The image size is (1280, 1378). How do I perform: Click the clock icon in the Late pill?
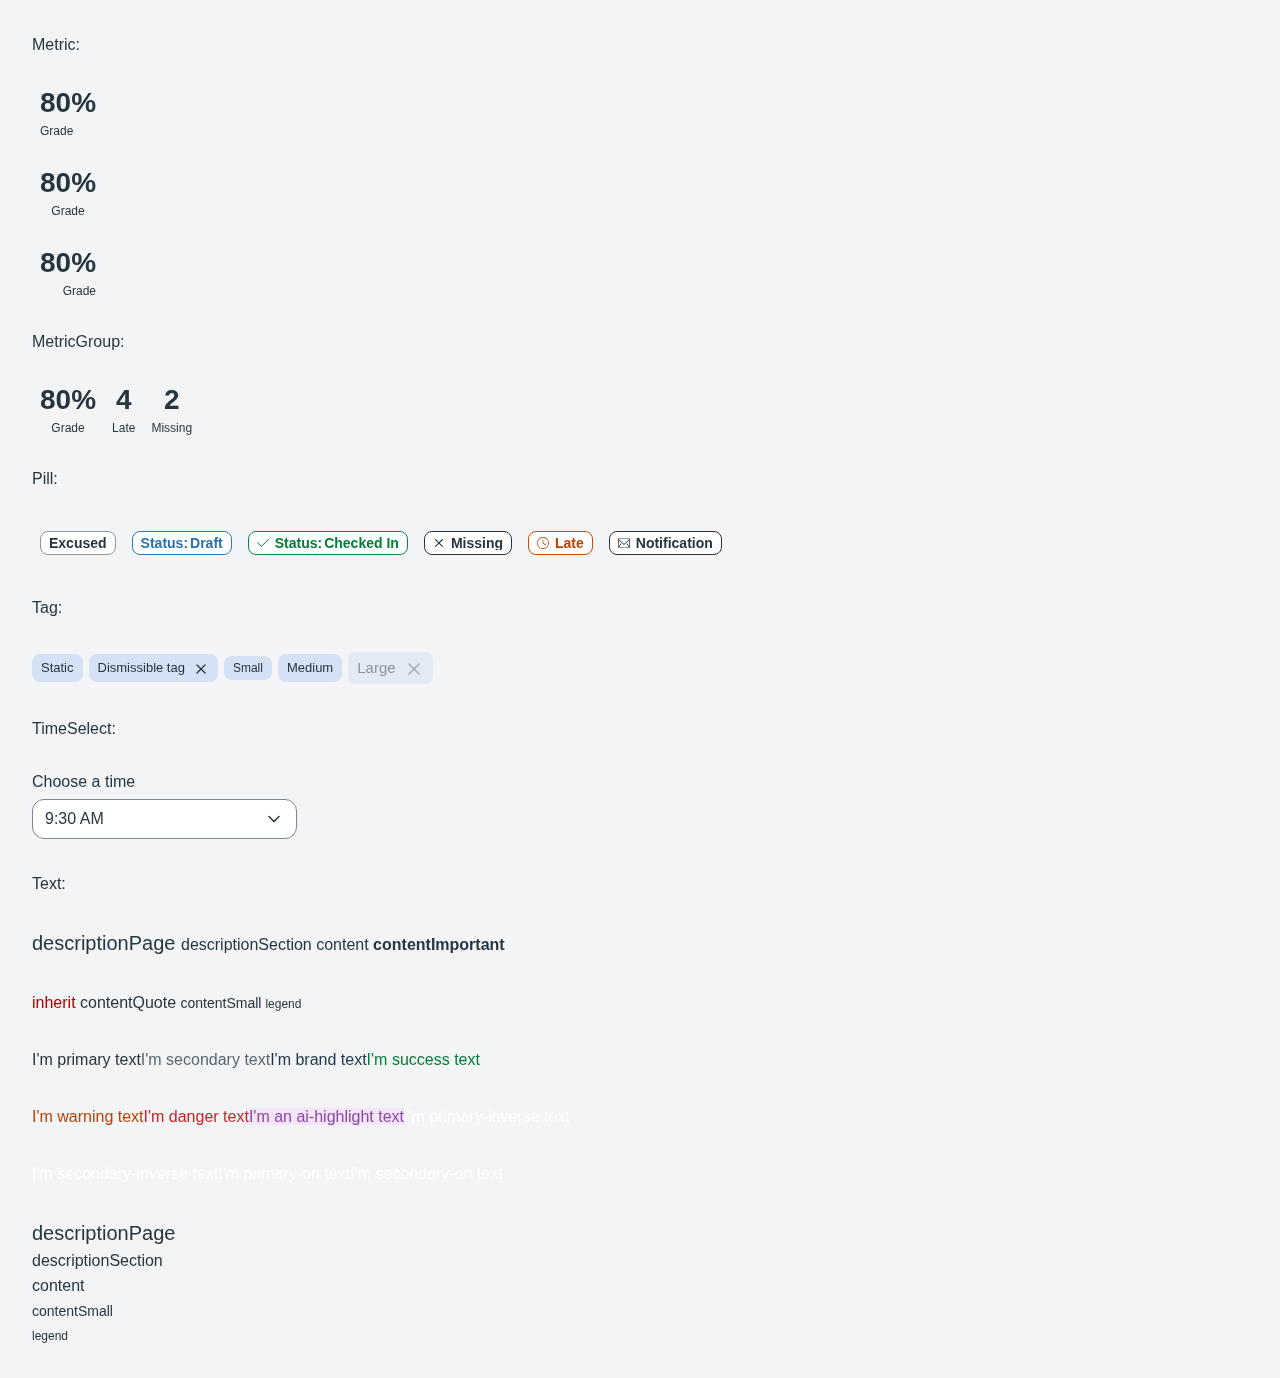(543, 543)
